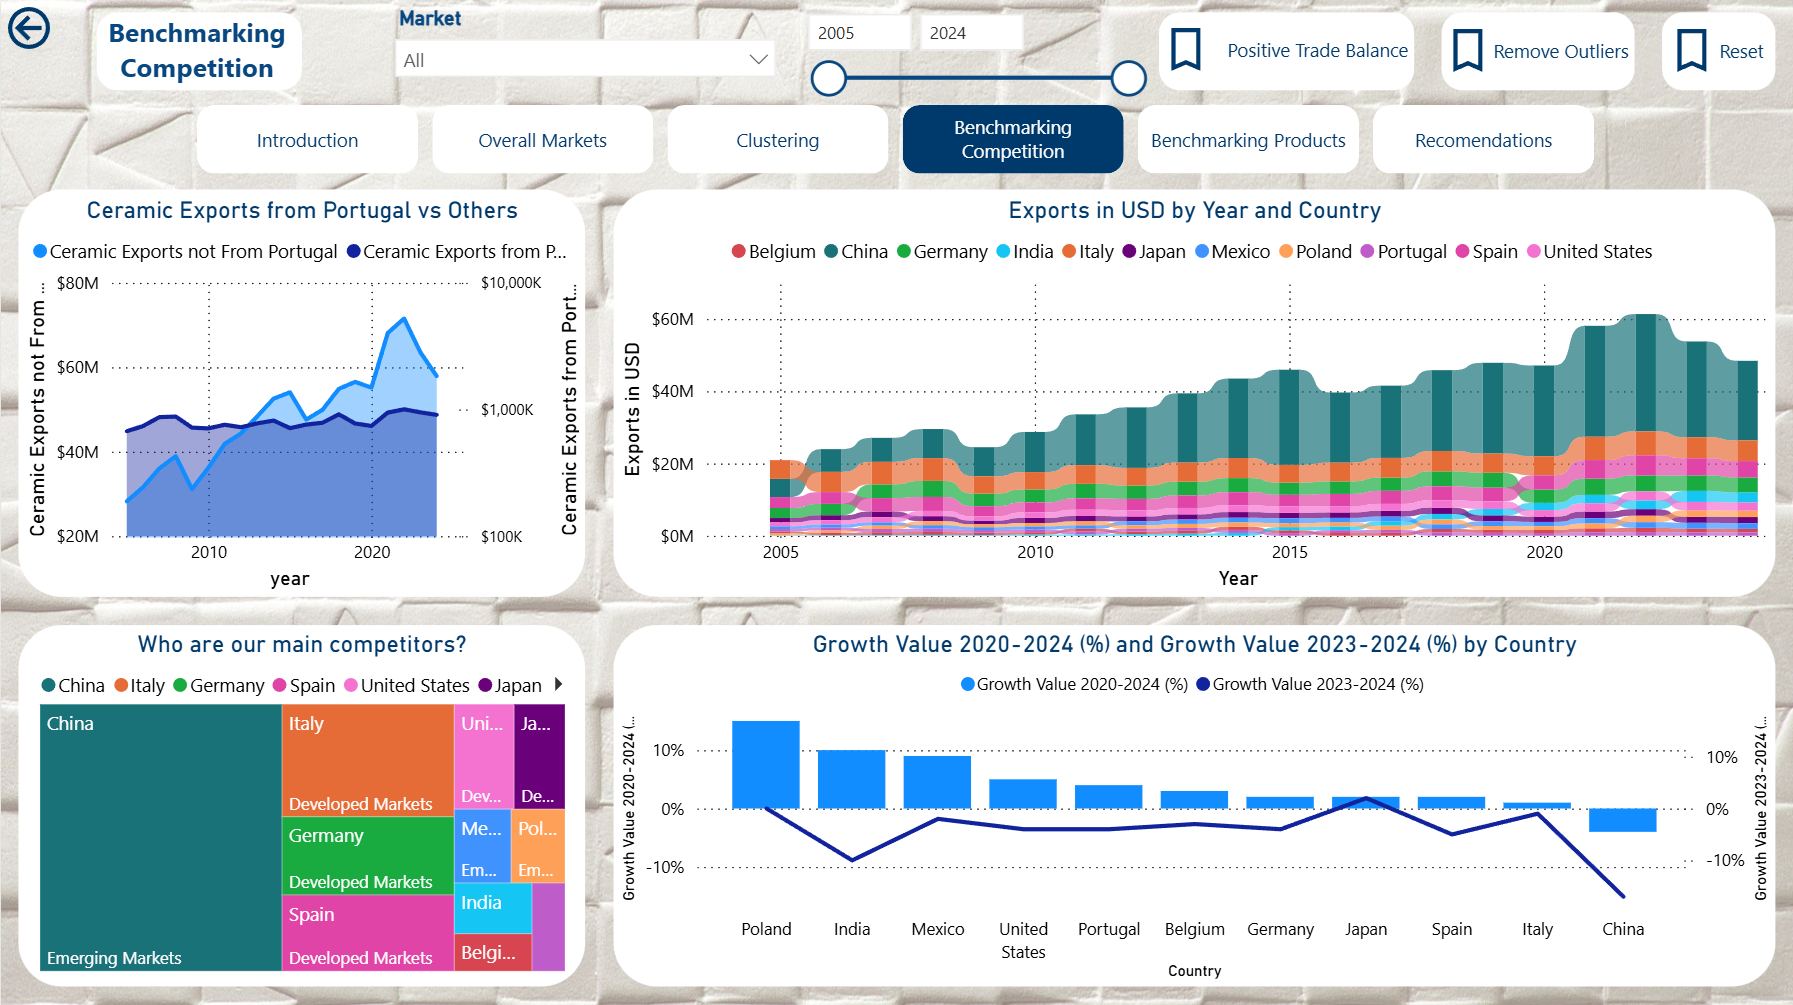1793x1005 pixels.
Task: Go to the Overall Markets page
Action: click(542, 141)
